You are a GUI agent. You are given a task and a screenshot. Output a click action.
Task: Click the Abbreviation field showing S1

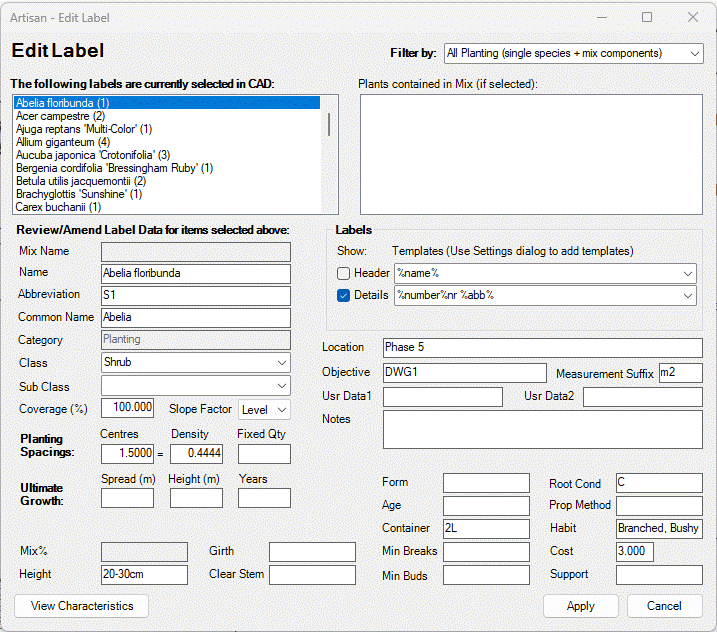click(195, 295)
